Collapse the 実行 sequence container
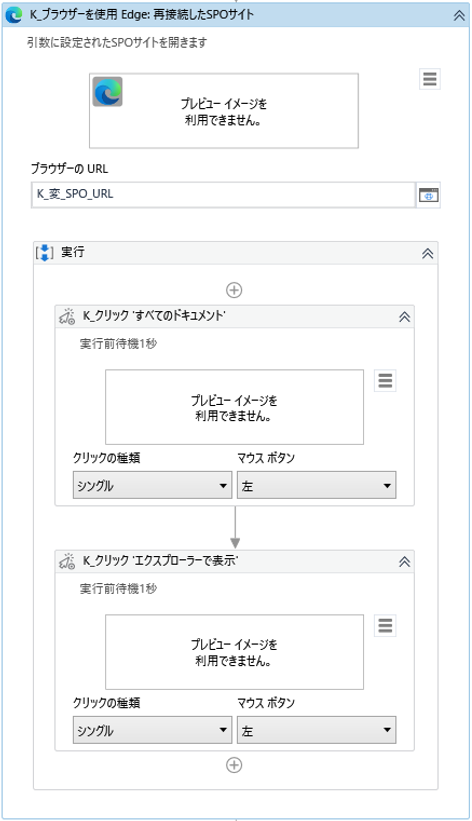Image resolution: width=472 pixels, height=821 pixels. point(427,253)
